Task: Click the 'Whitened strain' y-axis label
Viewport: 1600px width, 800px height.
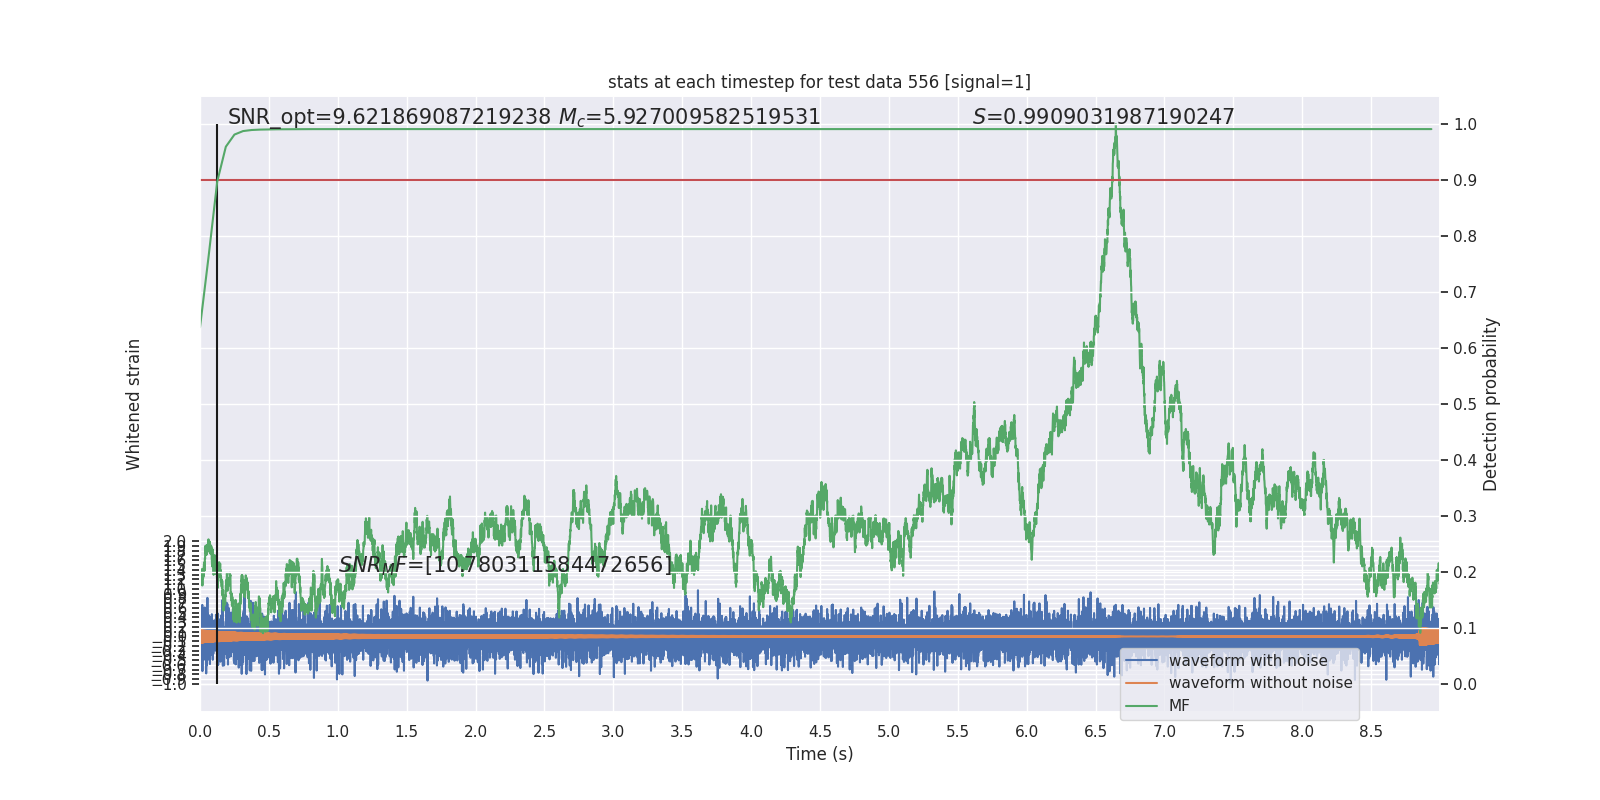Action: coord(134,404)
